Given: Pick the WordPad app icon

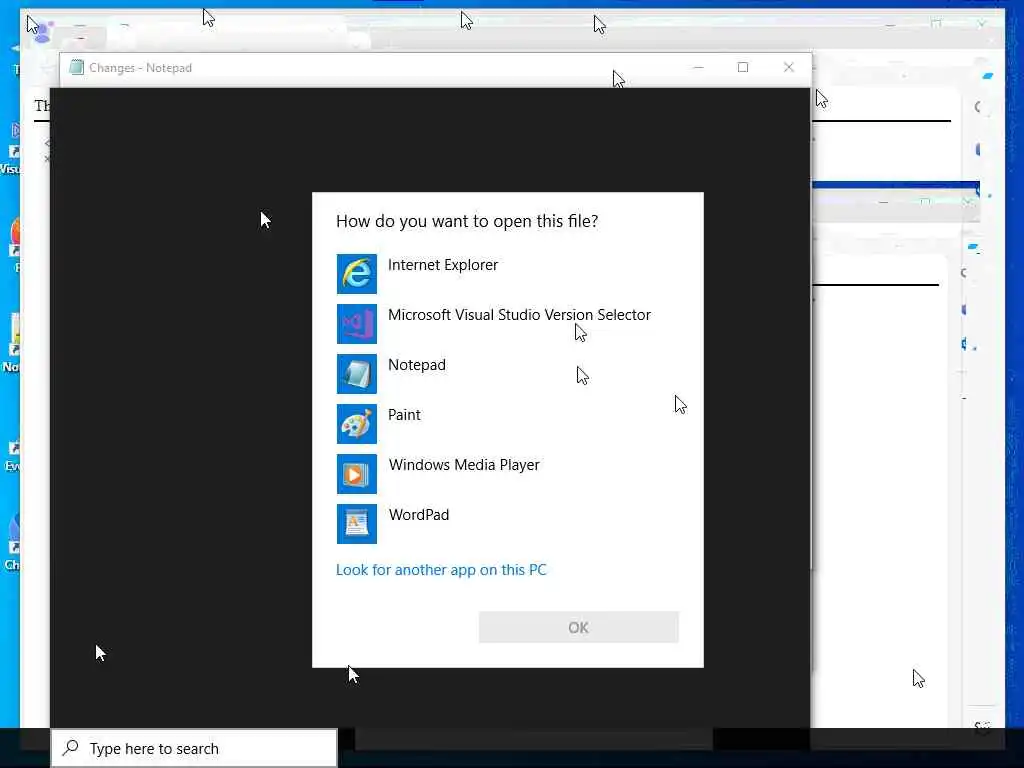Looking at the screenshot, I should [357, 524].
